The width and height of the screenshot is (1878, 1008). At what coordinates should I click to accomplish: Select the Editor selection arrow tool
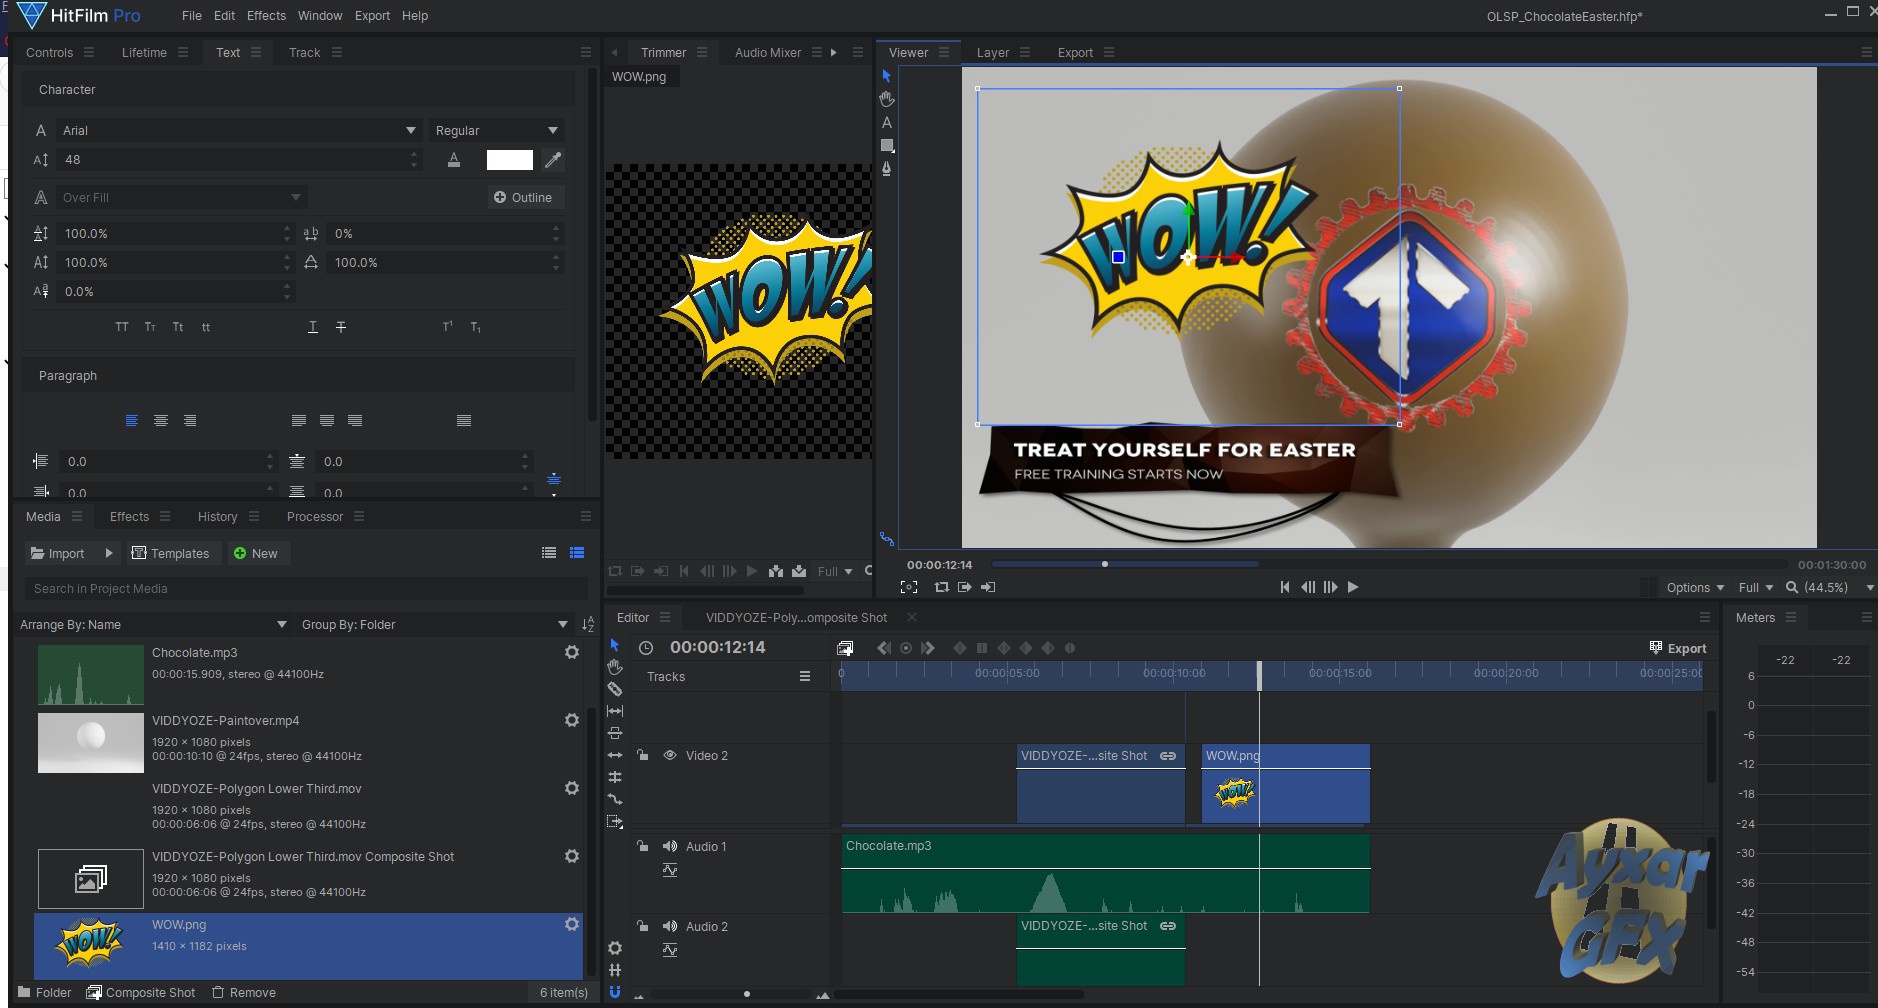pyautogui.click(x=615, y=645)
